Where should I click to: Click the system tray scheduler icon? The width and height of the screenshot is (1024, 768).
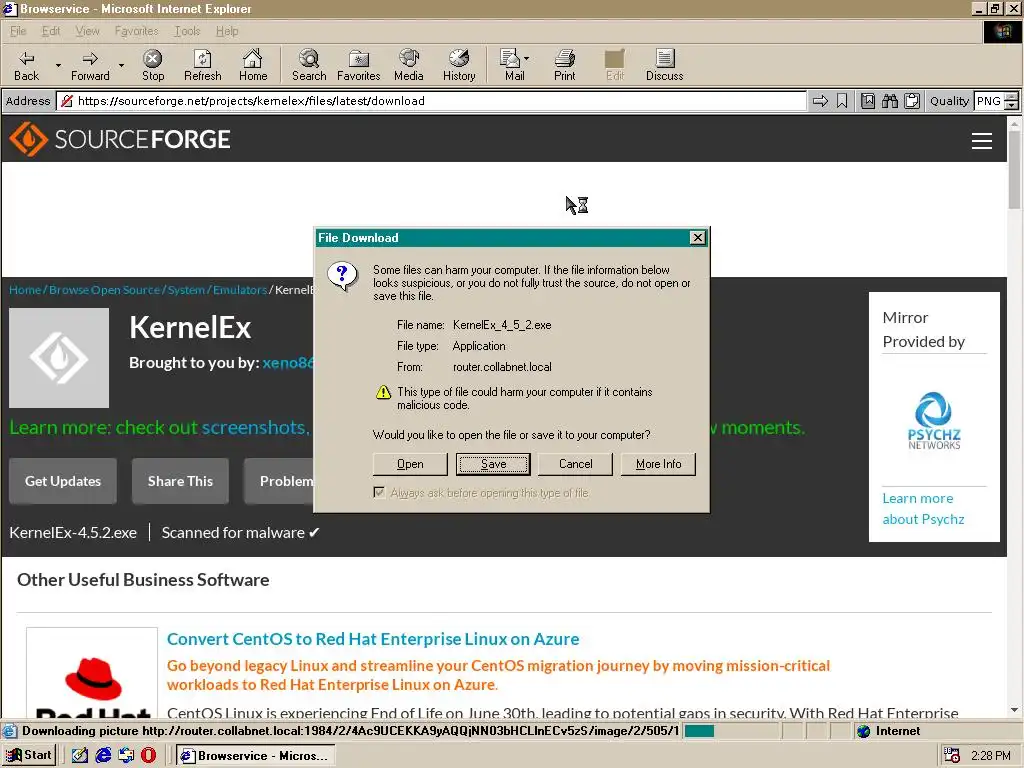952,756
